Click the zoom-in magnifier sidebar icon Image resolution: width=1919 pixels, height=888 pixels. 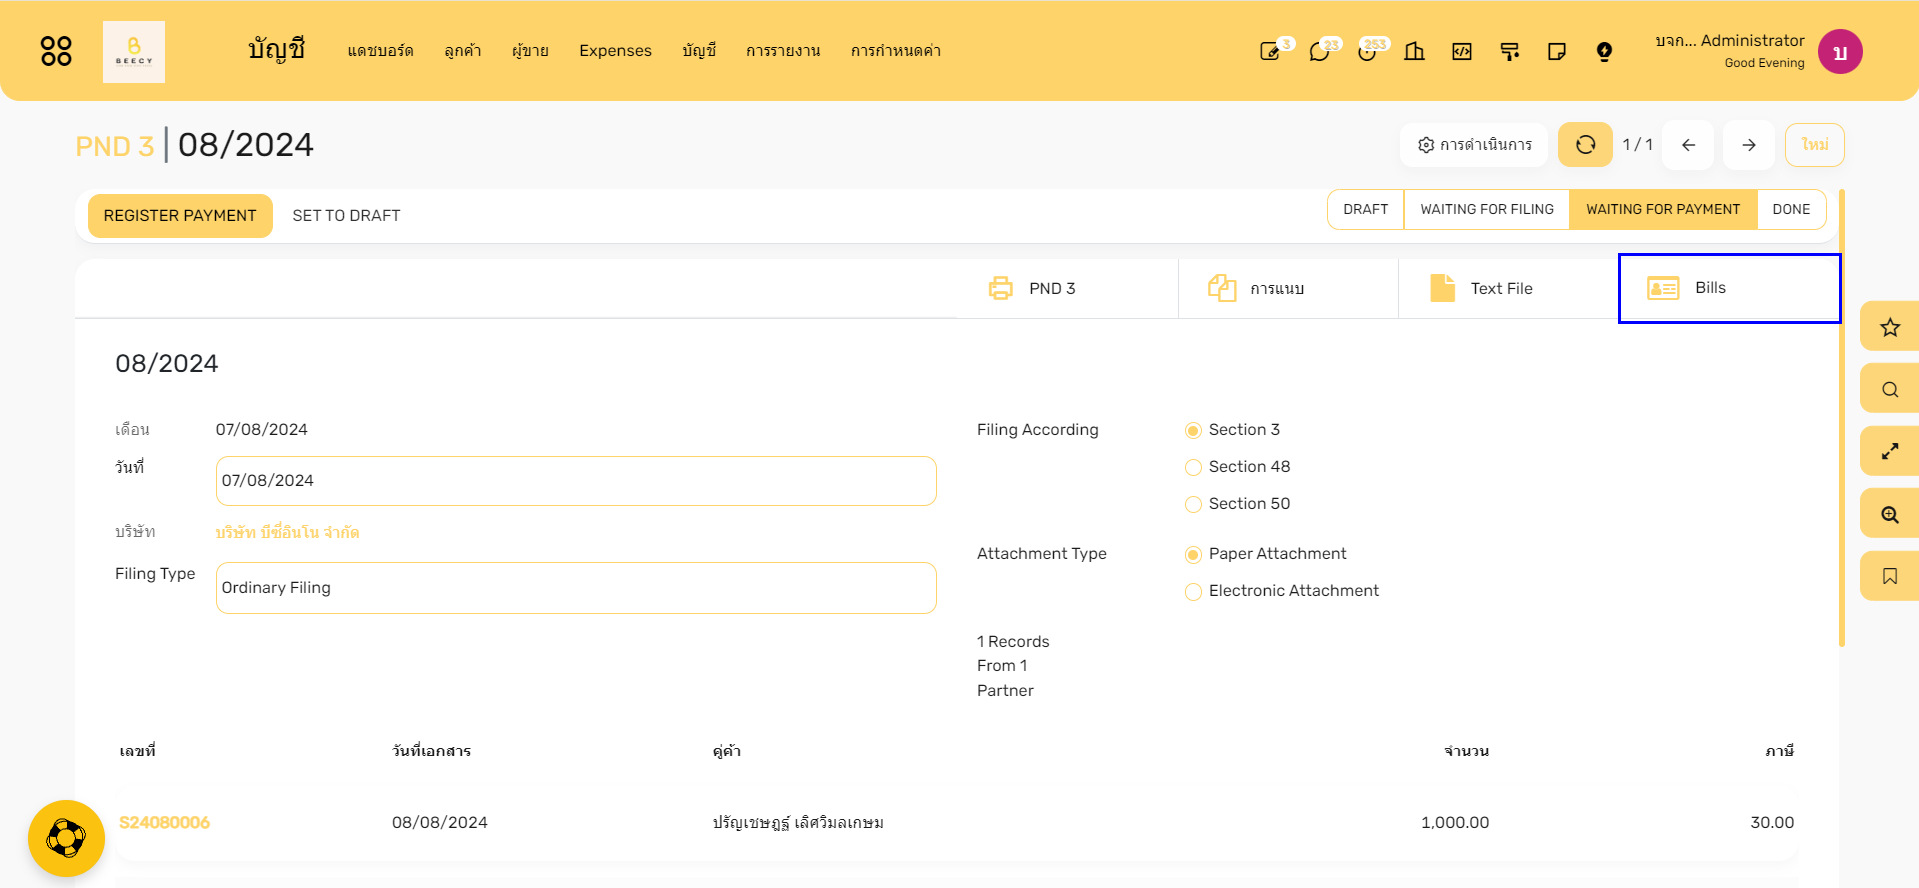tap(1889, 514)
